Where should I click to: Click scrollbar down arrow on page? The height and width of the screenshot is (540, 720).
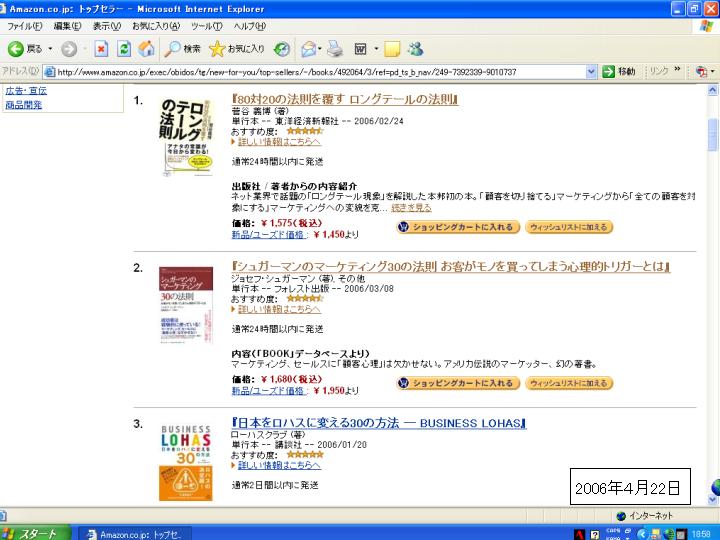pyautogui.click(x=713, y=499)
